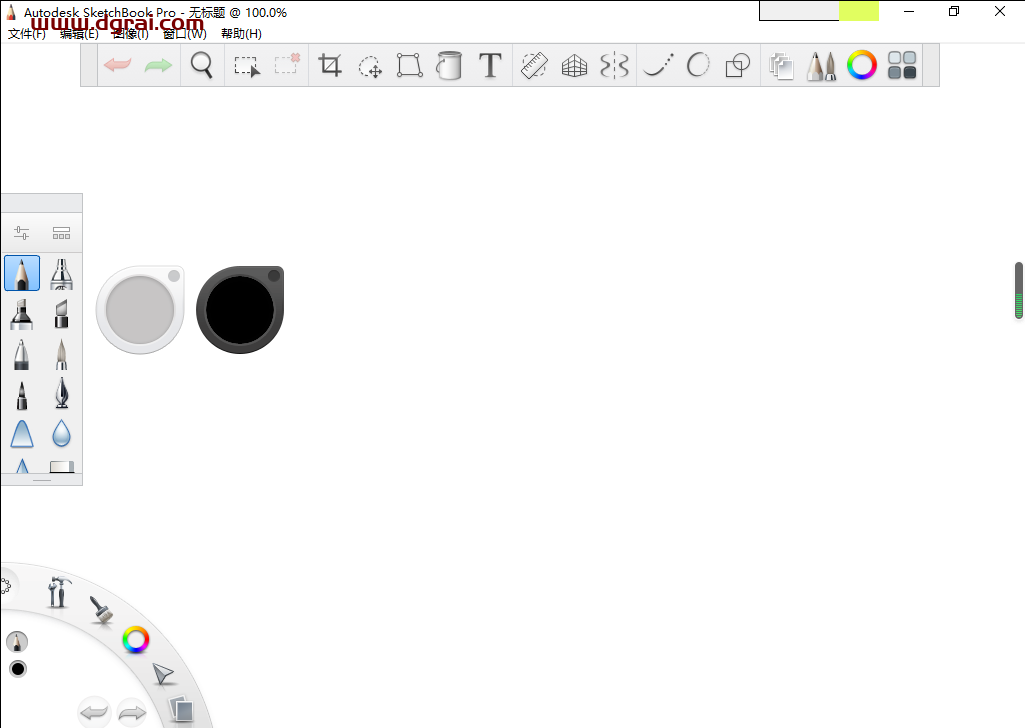Choose the Flood Fill bucket tool
The image size is (1025, 728).
point(450,66)
